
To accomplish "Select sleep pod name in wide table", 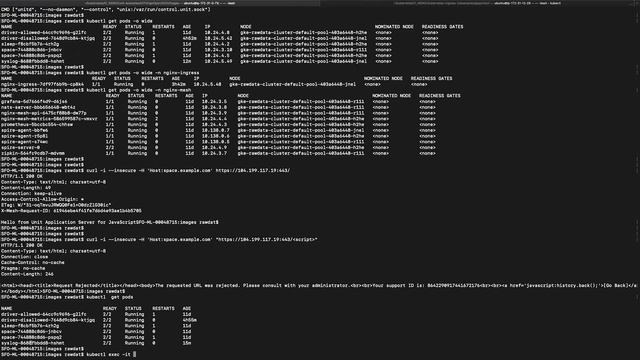I will (30, 44).
